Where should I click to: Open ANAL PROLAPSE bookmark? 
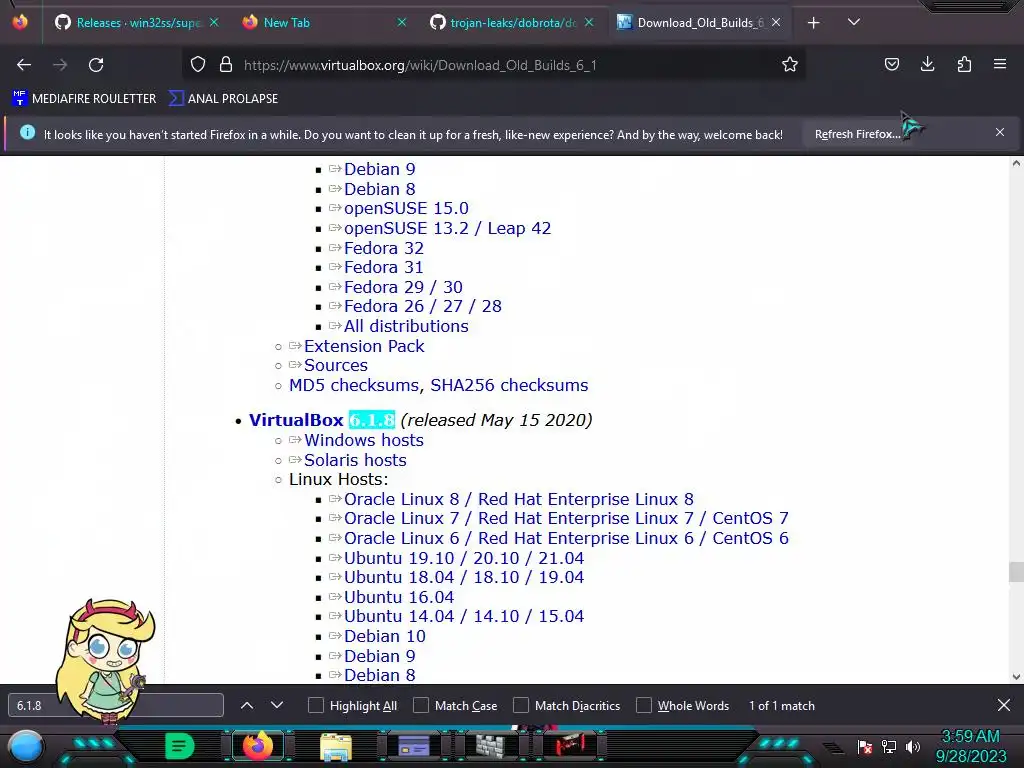223,99
